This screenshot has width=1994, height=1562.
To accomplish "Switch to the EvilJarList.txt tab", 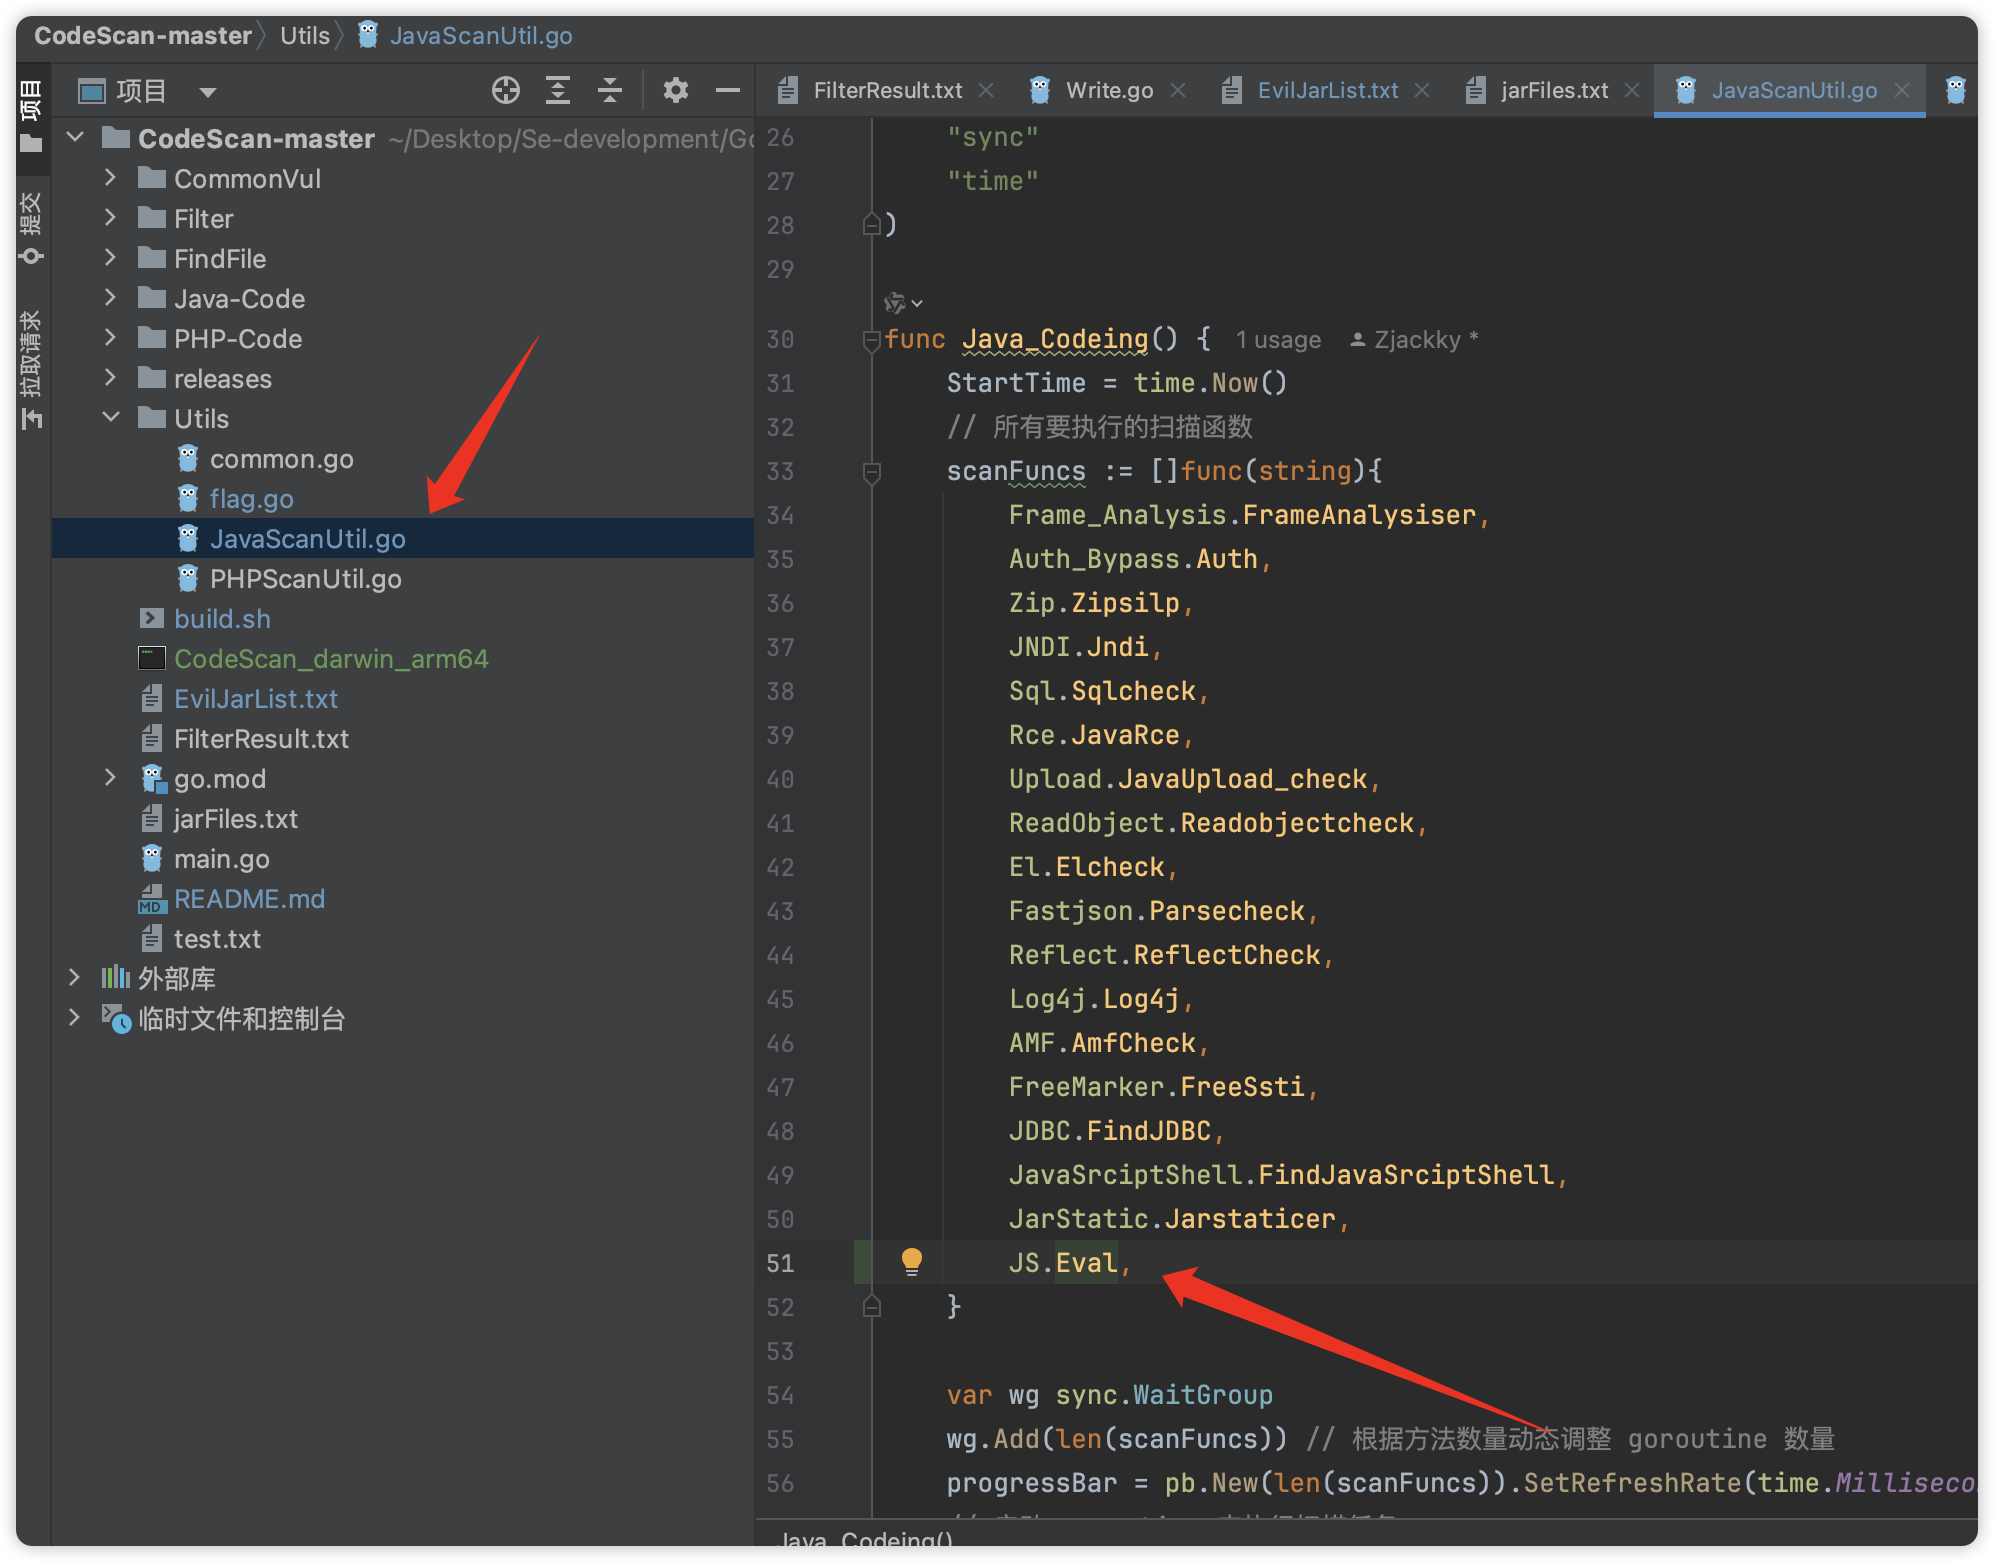I will [x=1327, y=91].
